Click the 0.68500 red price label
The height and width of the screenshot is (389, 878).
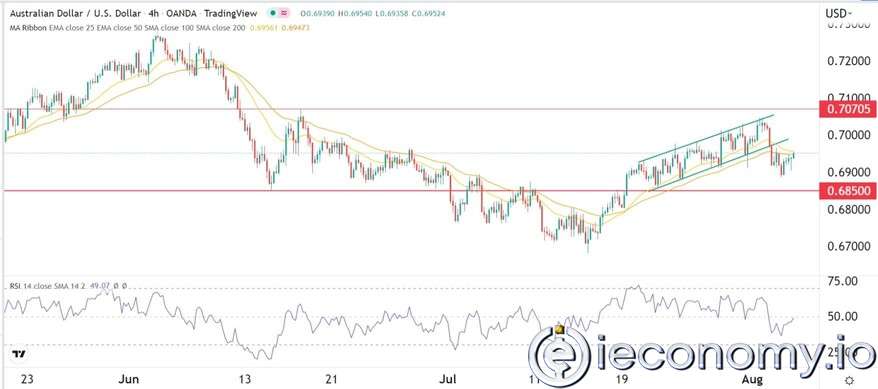click(847, 191)
